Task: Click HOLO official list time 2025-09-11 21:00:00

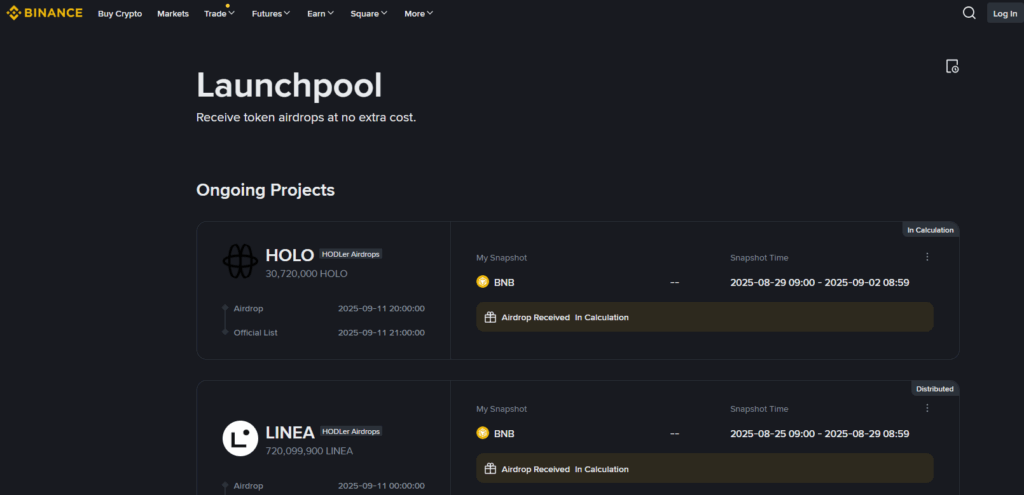Action: (x=381, y=332)
